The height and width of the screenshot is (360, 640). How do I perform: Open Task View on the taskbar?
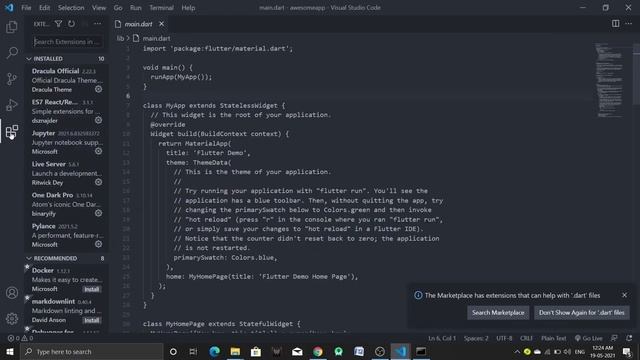(x=193, y=351)
